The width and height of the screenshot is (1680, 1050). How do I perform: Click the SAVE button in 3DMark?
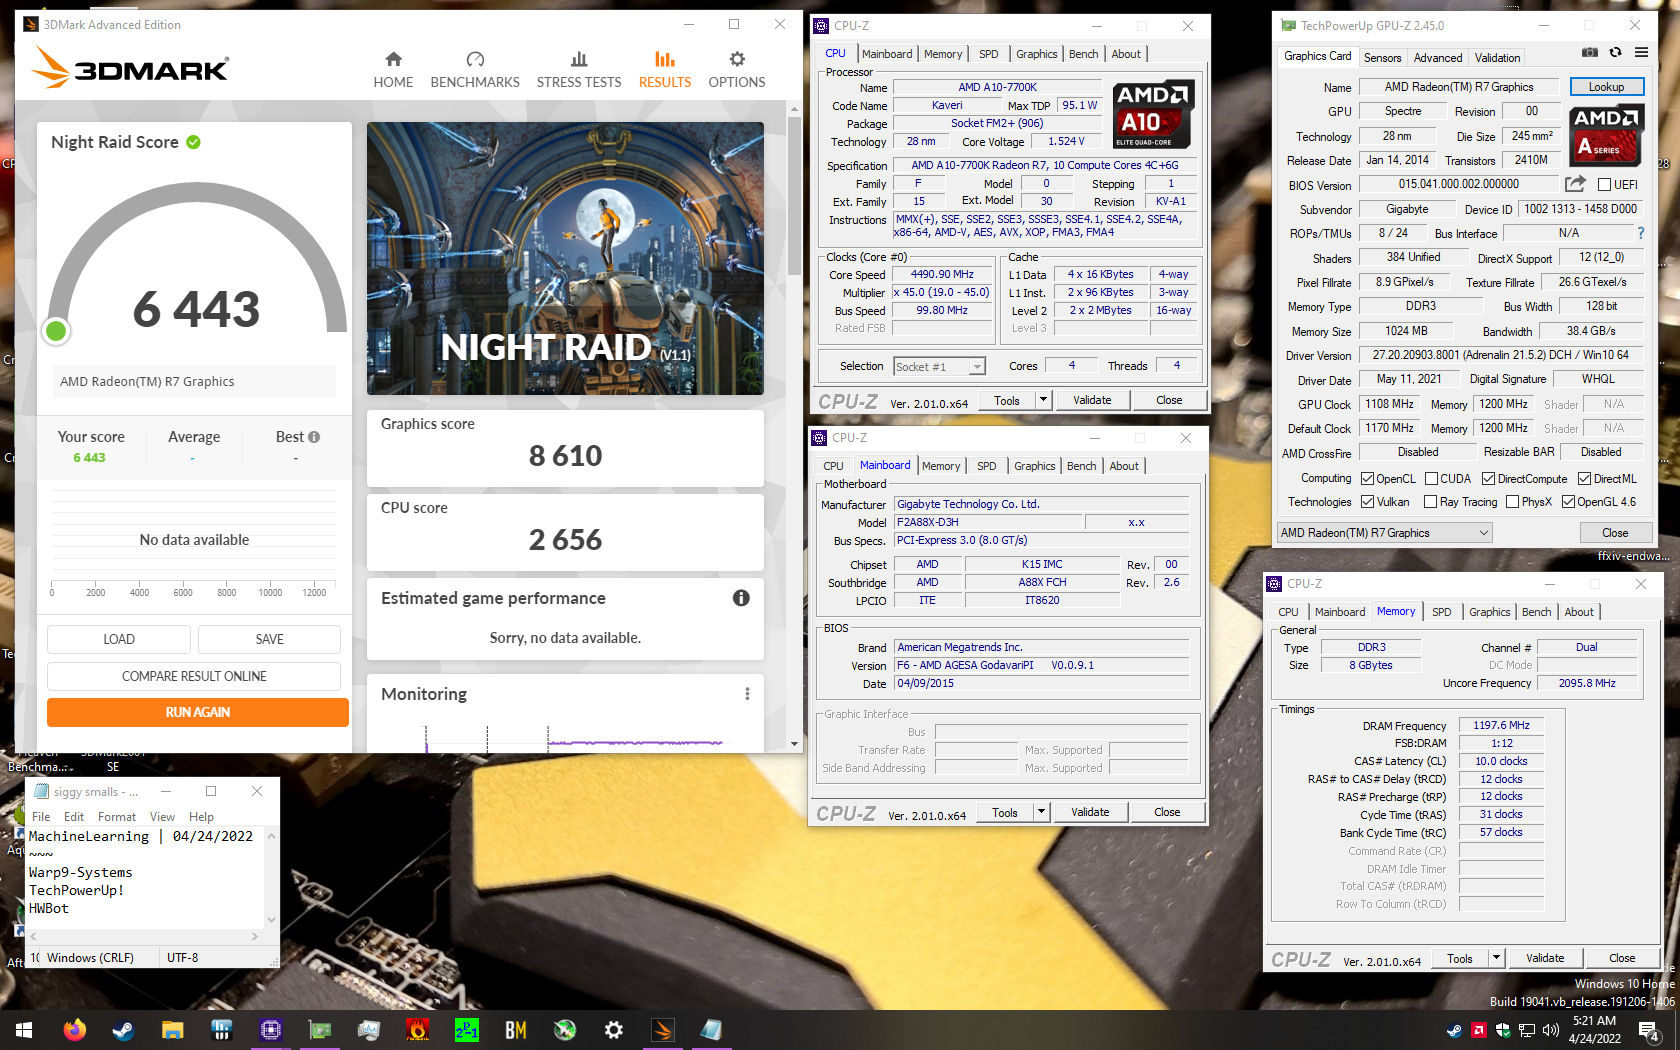pos(269,639)
